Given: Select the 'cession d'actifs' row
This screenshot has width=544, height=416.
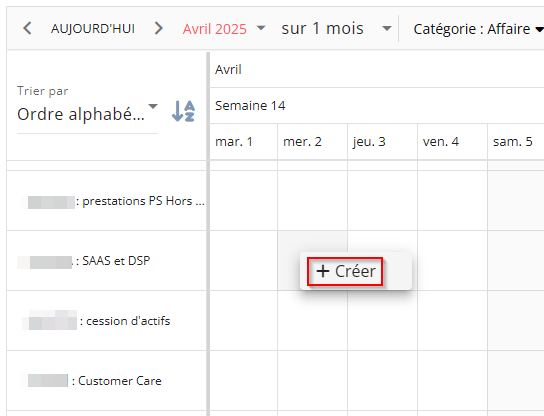Looking at the screenshot, I should 107,321.
